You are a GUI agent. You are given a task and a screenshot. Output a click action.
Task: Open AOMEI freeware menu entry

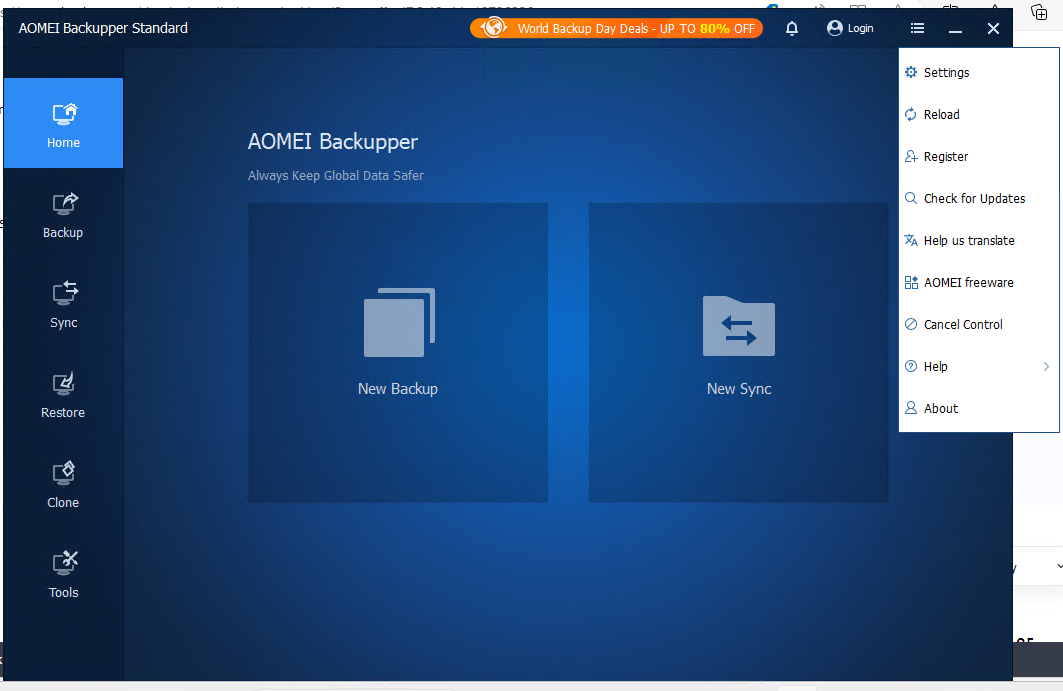coord(979,283)
